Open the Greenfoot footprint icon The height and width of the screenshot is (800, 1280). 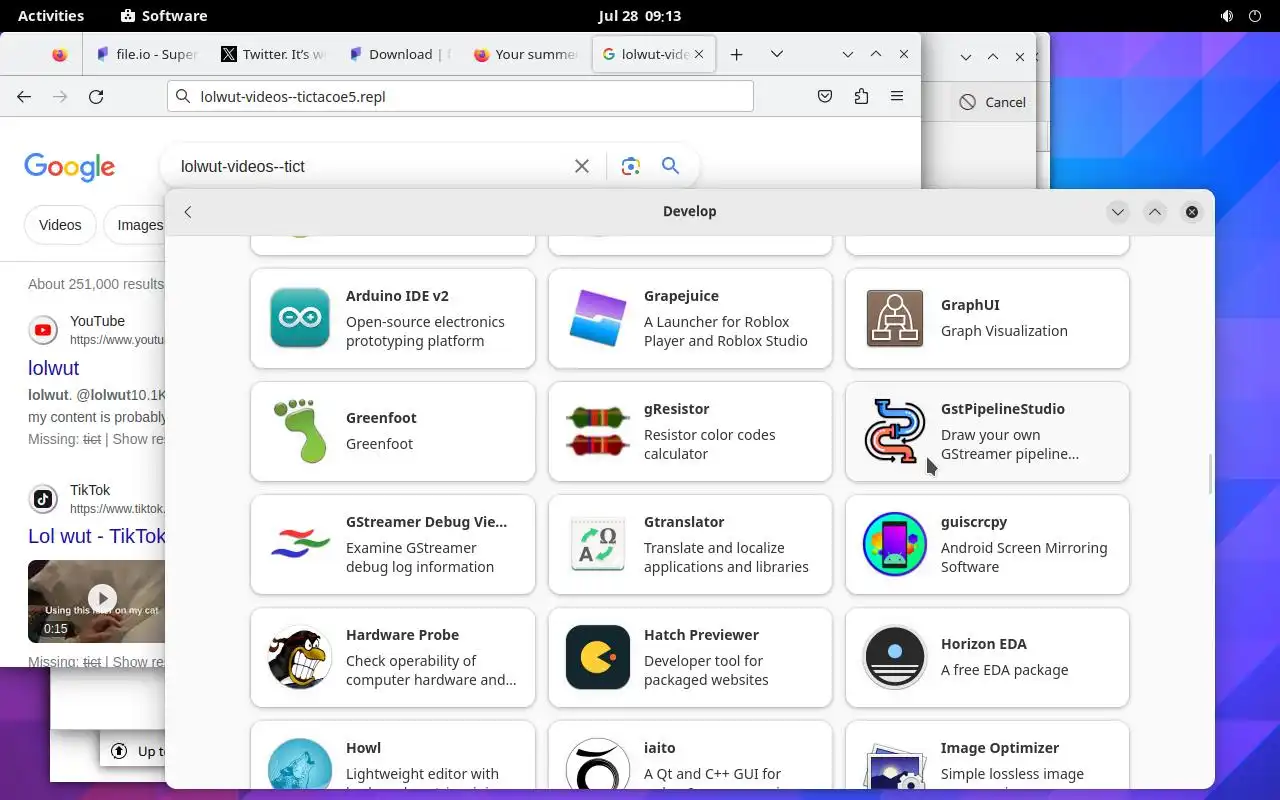tap(300, 431)
